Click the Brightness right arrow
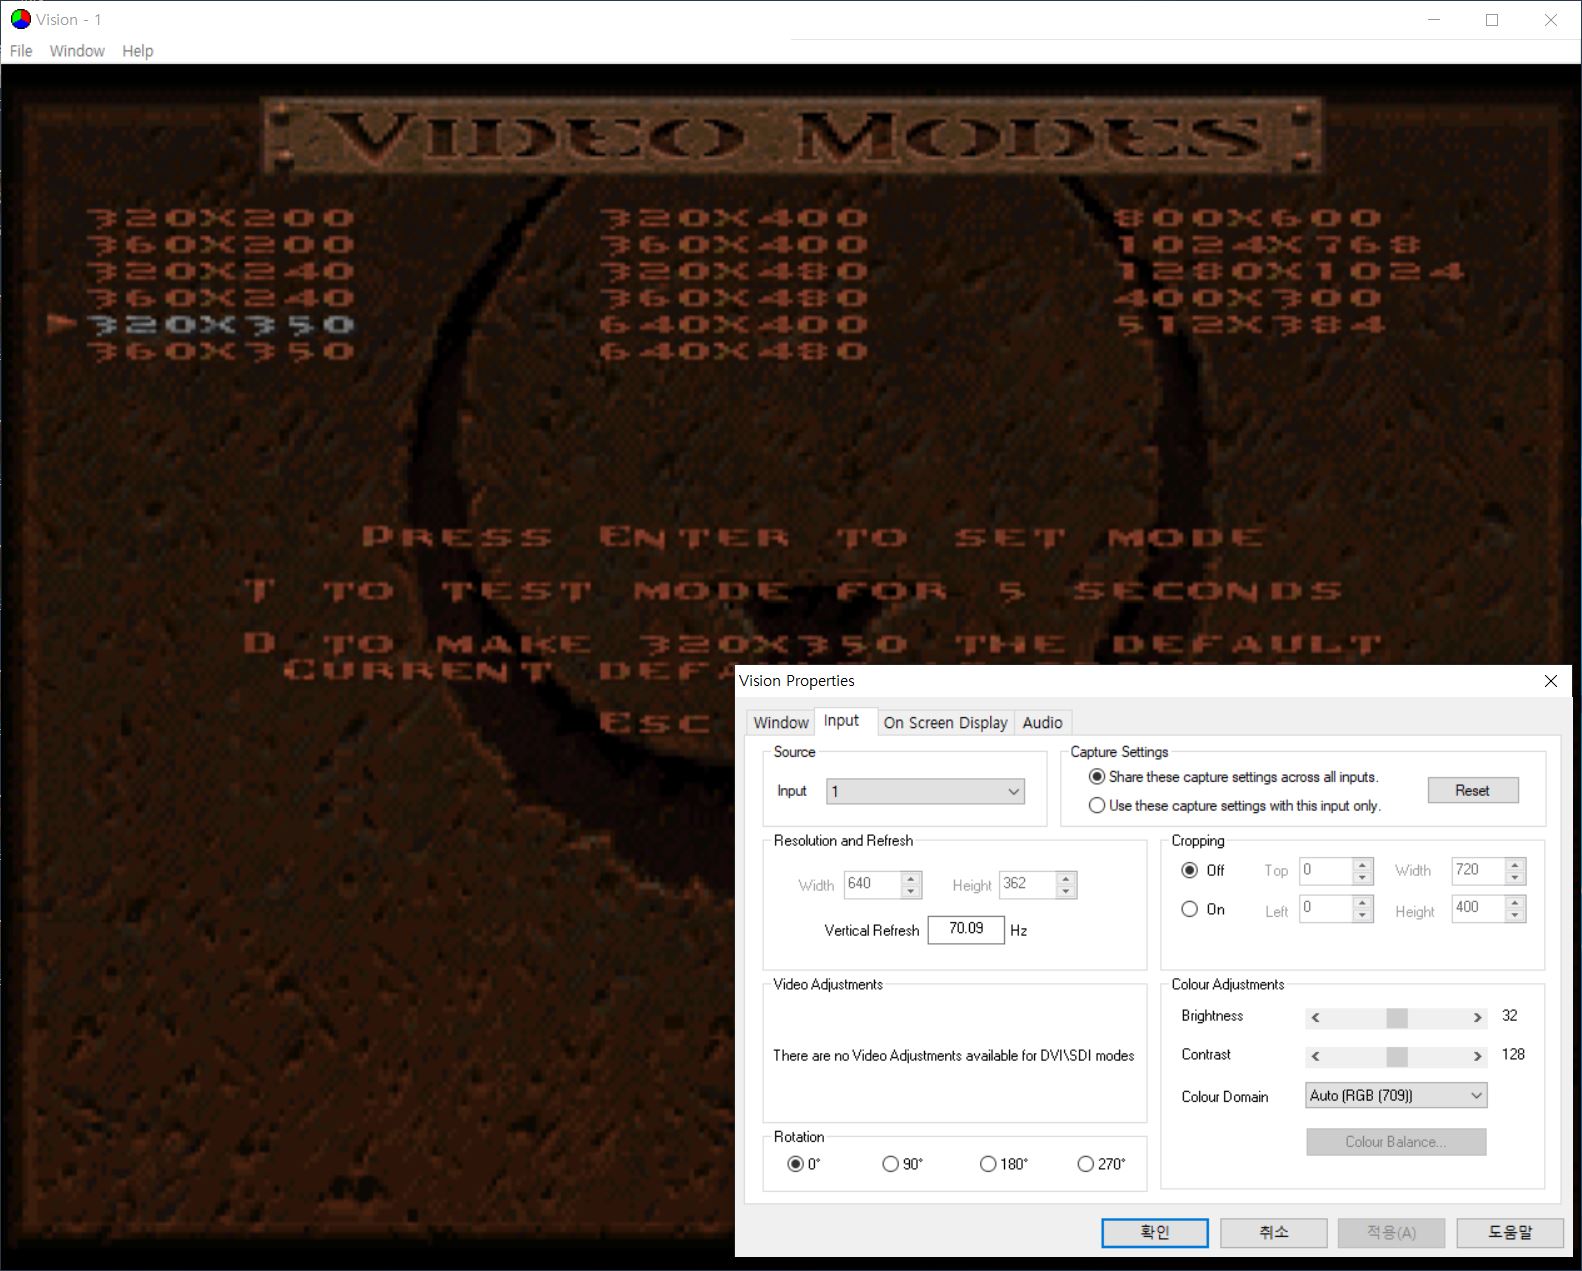1582x1271 pixels. point(1477,1018)
